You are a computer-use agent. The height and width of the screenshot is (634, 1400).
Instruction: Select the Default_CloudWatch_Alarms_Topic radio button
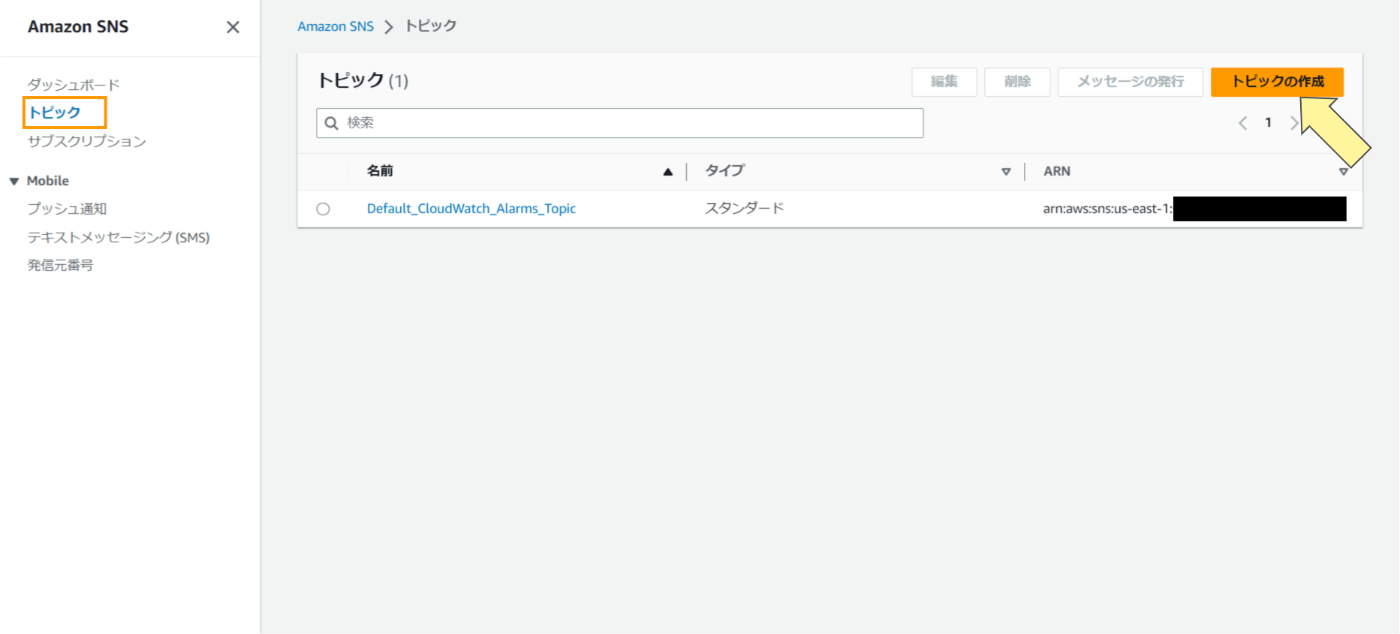[x=323, y=209]
